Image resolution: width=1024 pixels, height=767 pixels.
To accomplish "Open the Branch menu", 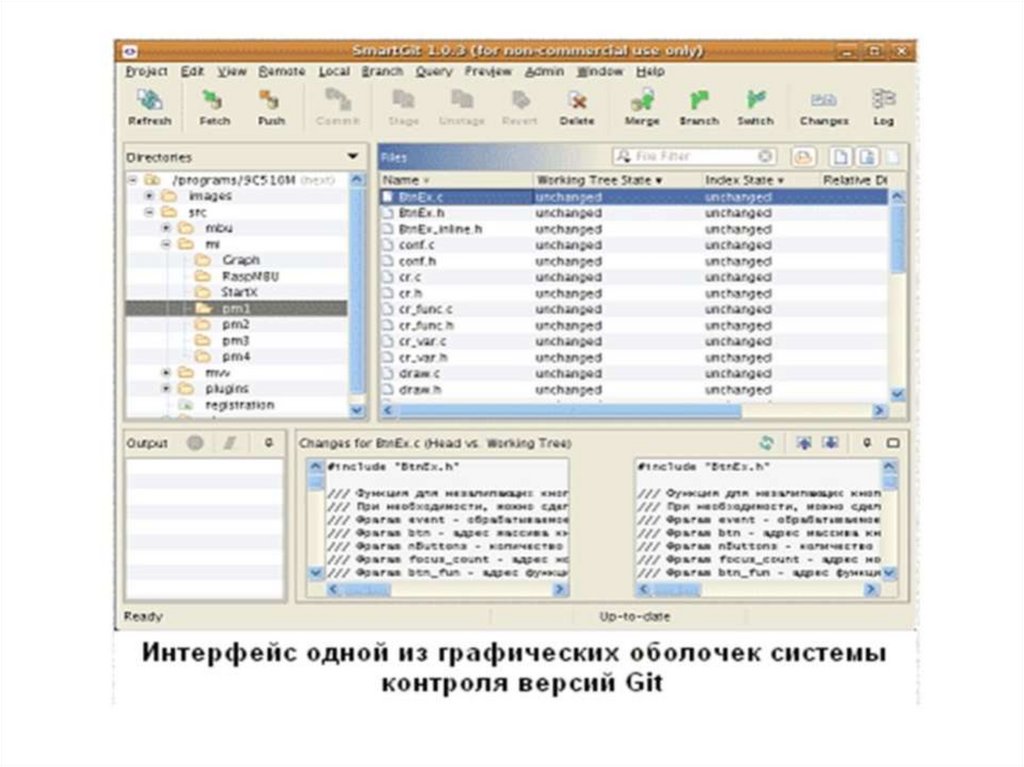I will tap(382, 71).
